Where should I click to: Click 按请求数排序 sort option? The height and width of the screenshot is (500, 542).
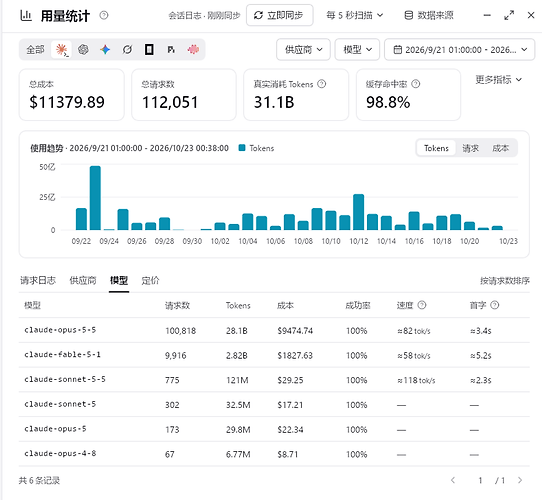(505, 281)
